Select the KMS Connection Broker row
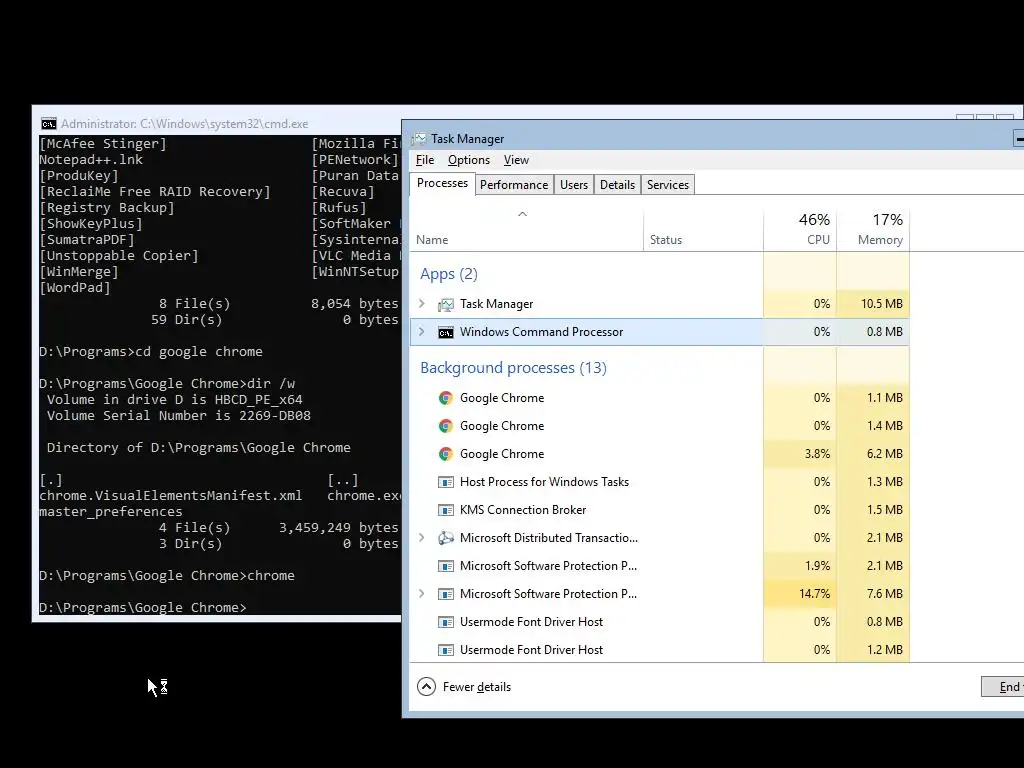Image resolution: width=1024 pixels, height=768 pixels. (x=660, y=510)
